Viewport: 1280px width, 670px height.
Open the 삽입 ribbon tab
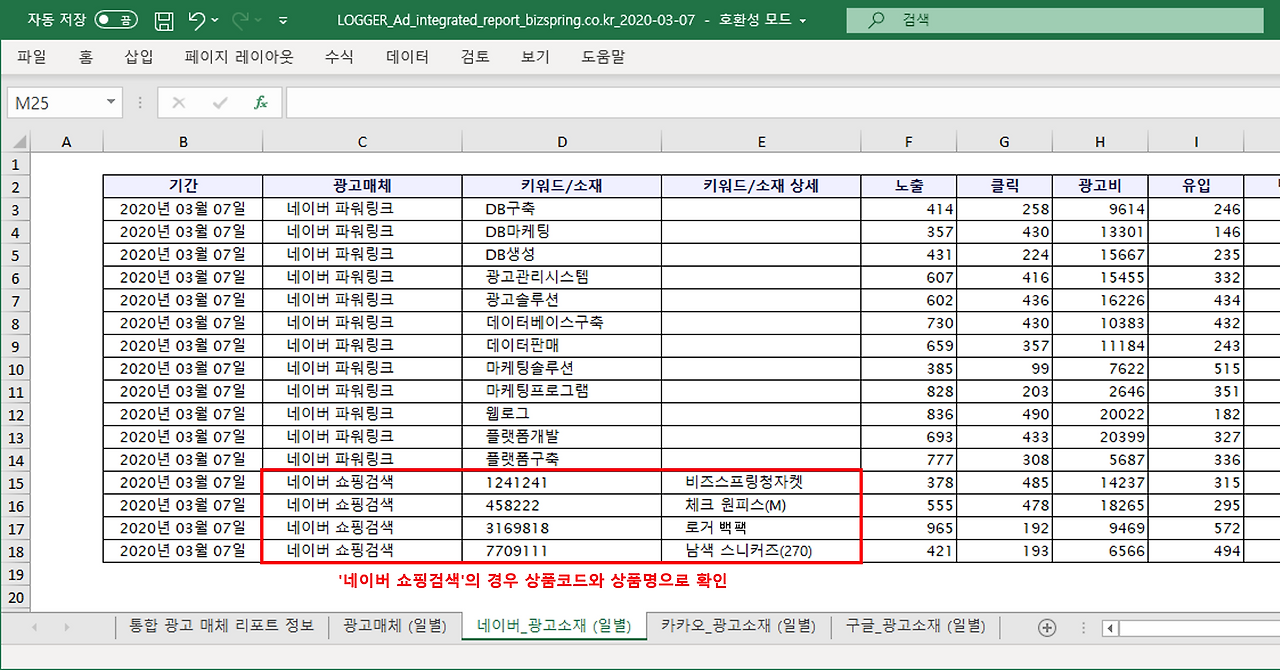click(x=139, y=57)
